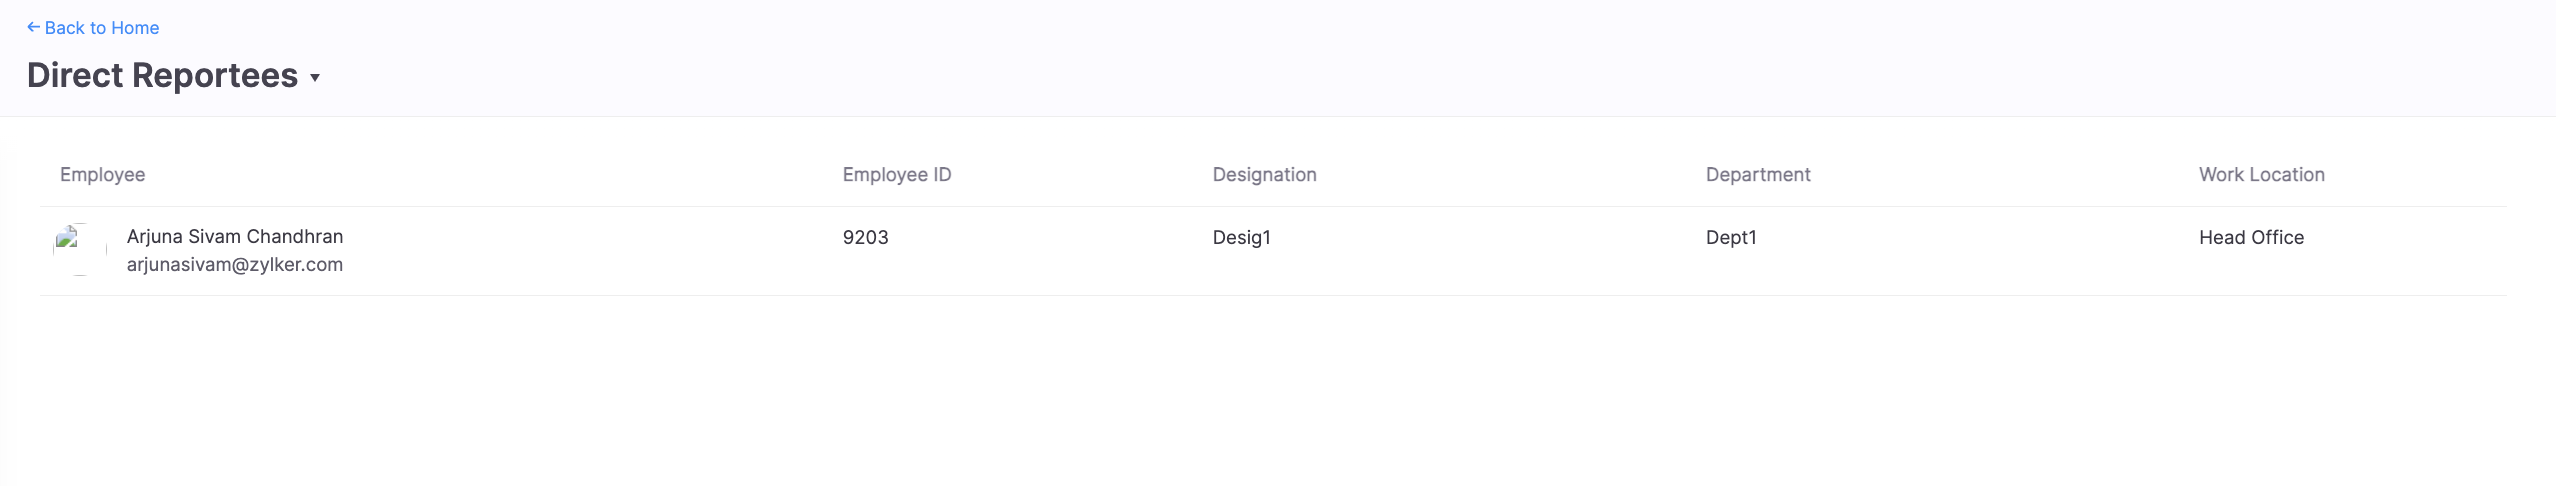Viewport: 2556px width, 486px height.
Task: Open the Back to Home link
Action: point(101,28)
